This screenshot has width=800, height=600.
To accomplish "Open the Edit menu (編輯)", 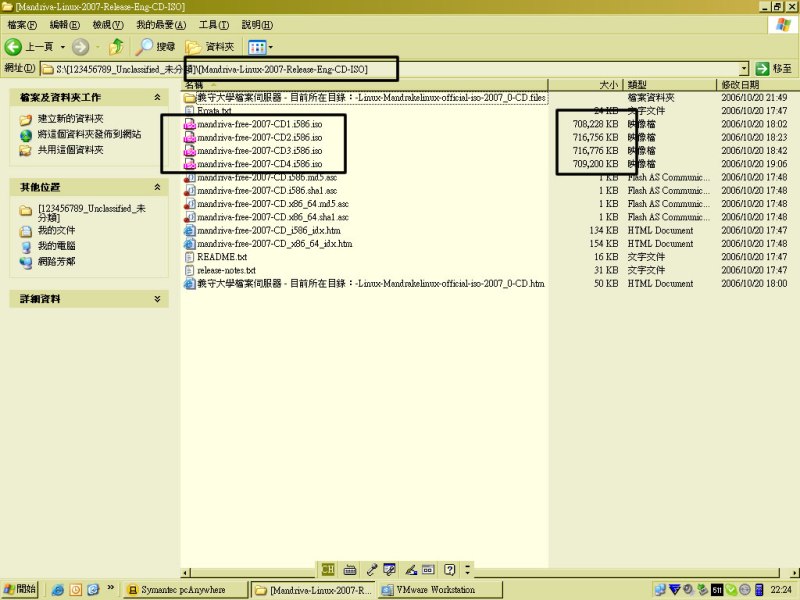I will [65, 24].
